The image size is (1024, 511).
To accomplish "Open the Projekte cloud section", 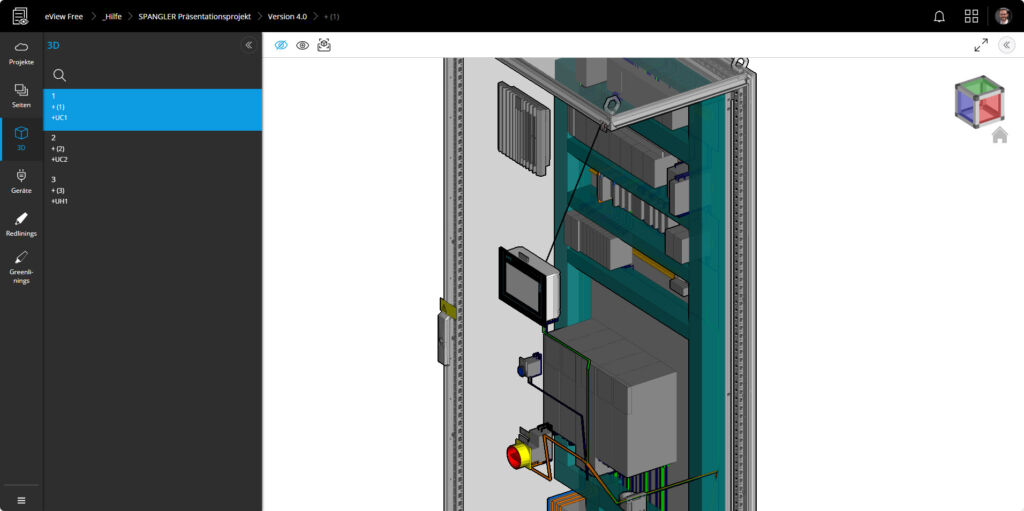I will pos(21,52).
